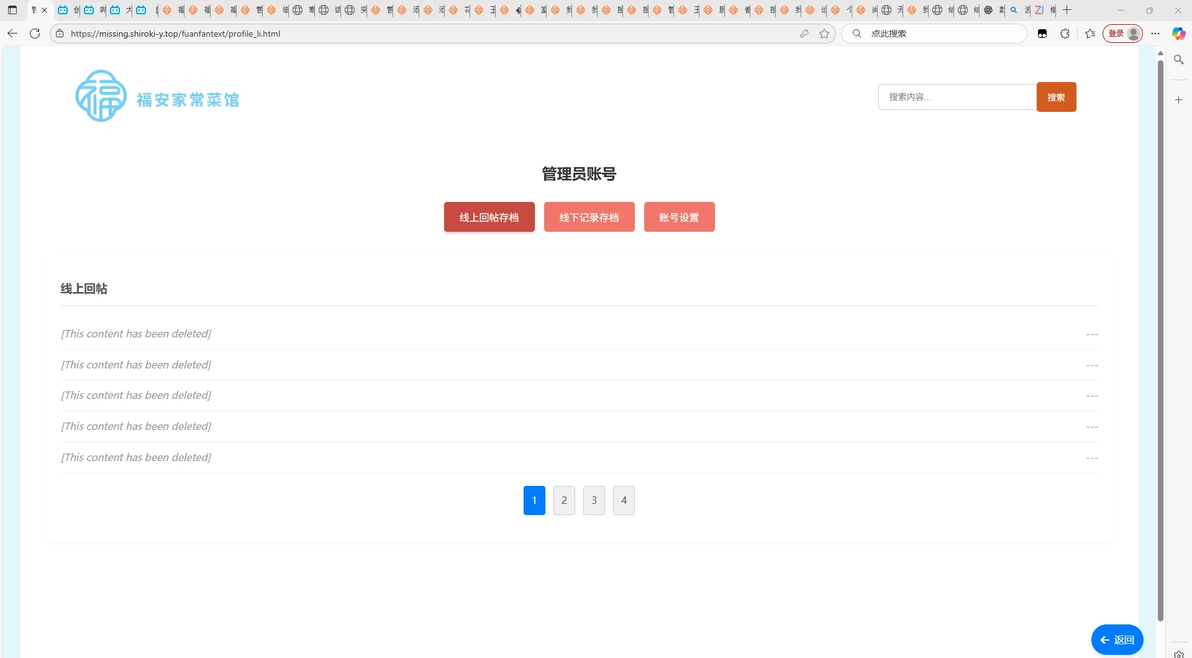Select the 线上回帖存档 tab

click(489, 217)
